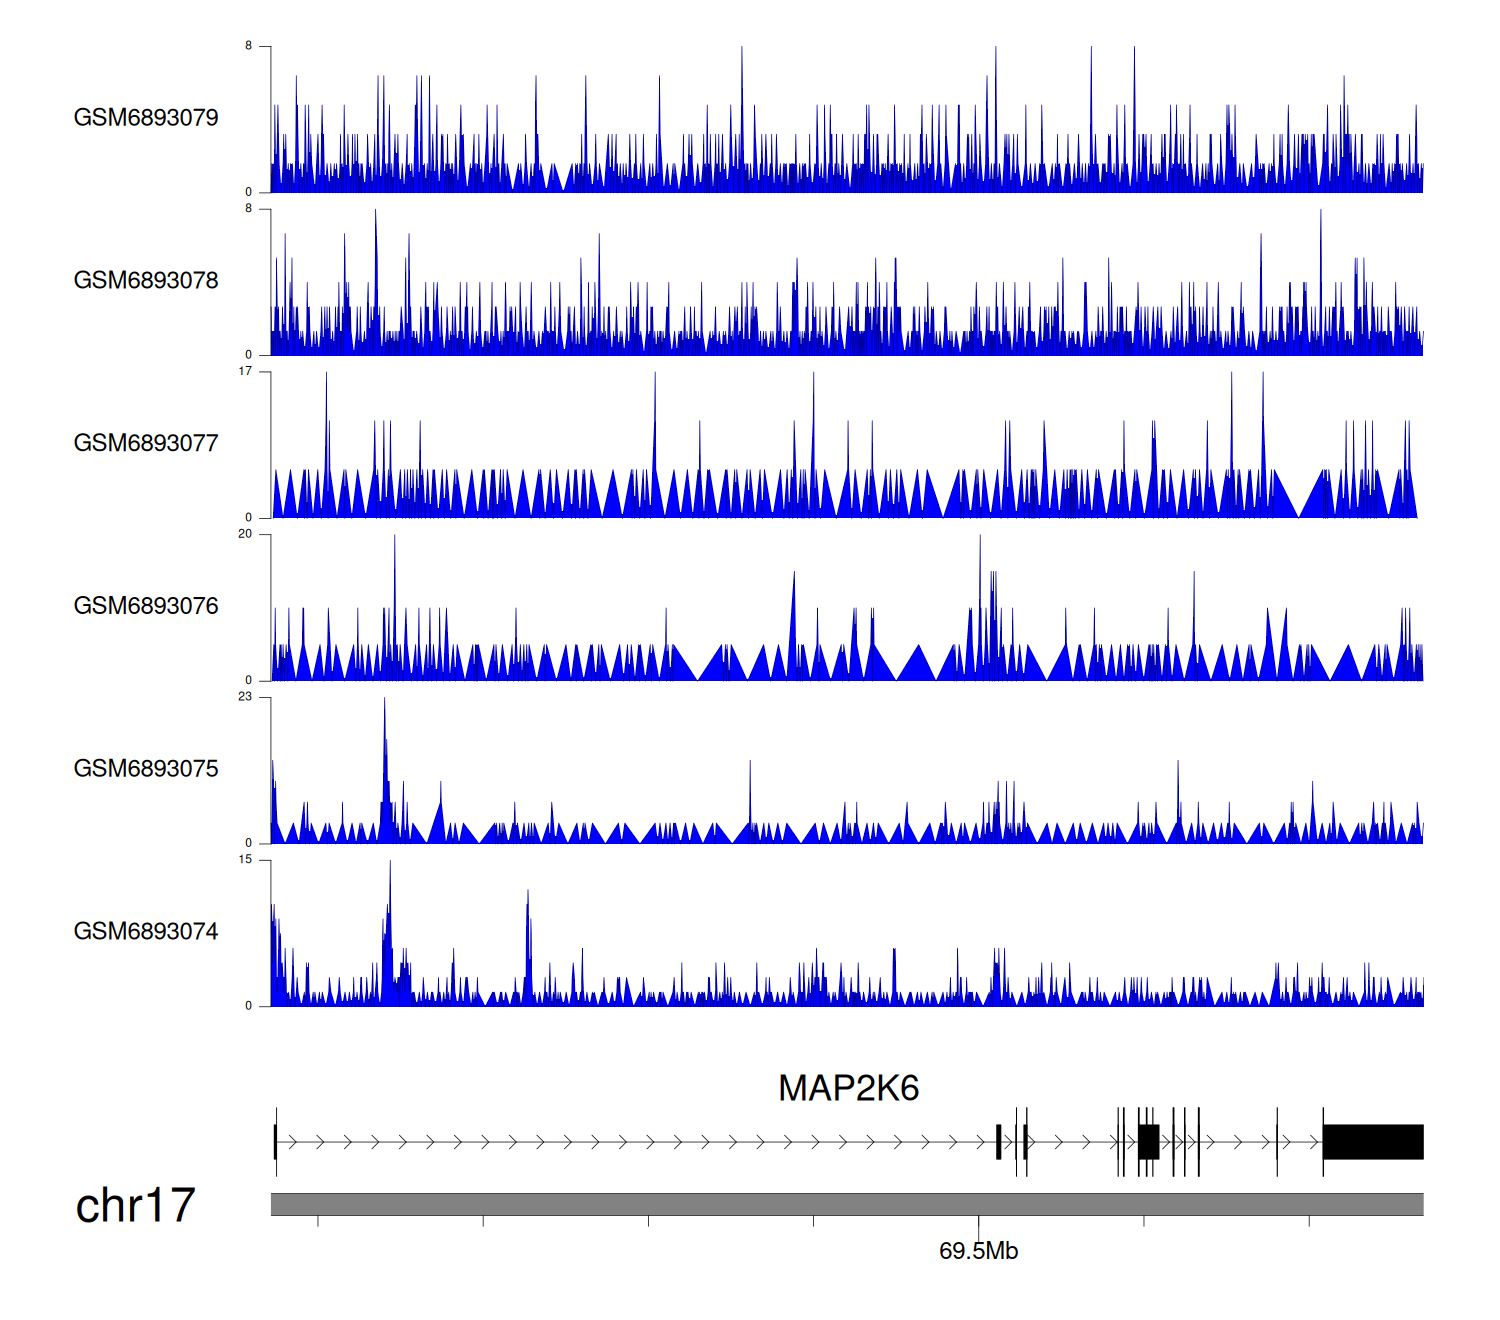Click the thick middle exon block of MAP2K6
Viewport: 1500px width, 1320px height.
1148,1142
